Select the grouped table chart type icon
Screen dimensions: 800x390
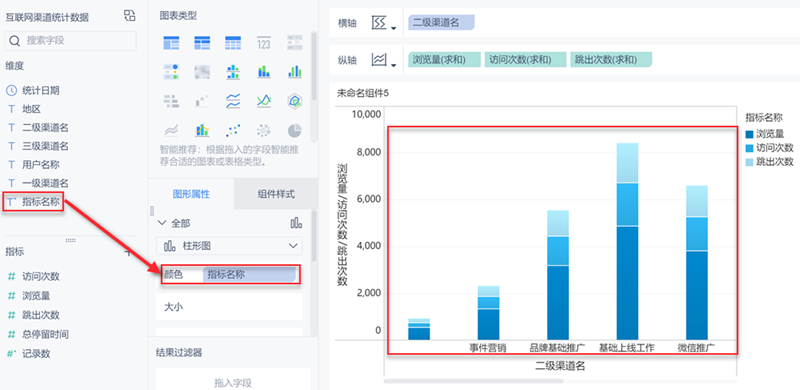[171, 43]
